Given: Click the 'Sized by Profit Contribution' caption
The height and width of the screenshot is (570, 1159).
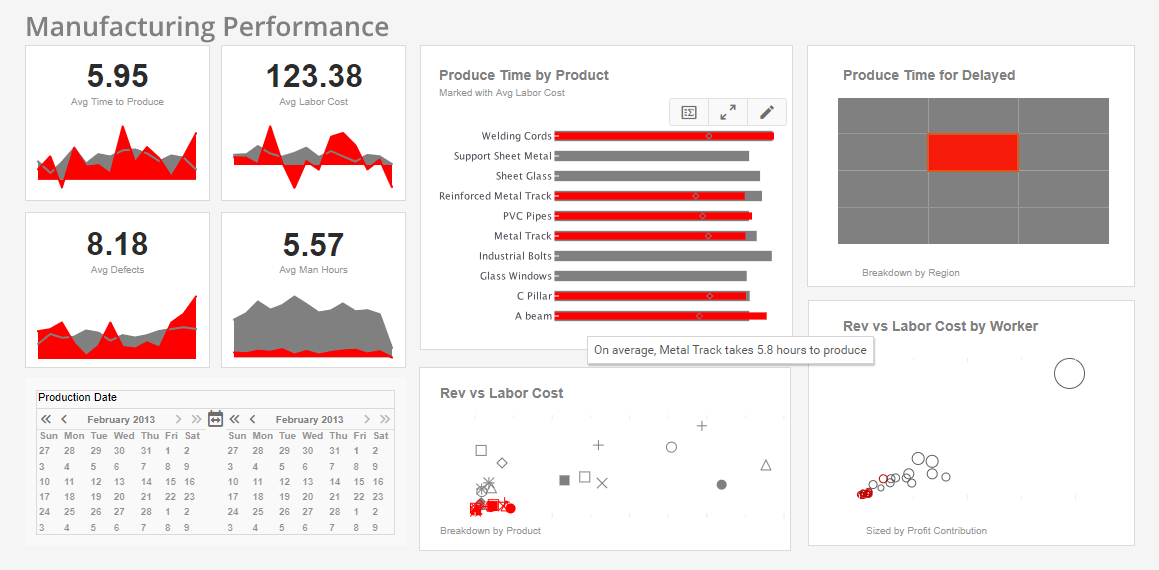Looking at the screenshot, I should pyautogui.click(x=926, y=531).
